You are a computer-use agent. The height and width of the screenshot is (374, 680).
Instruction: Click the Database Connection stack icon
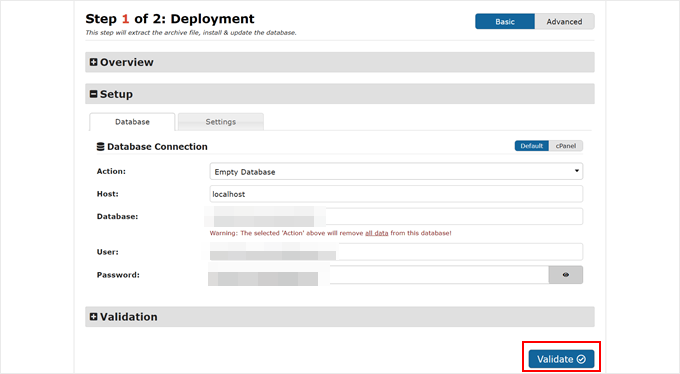click(100, 147)
